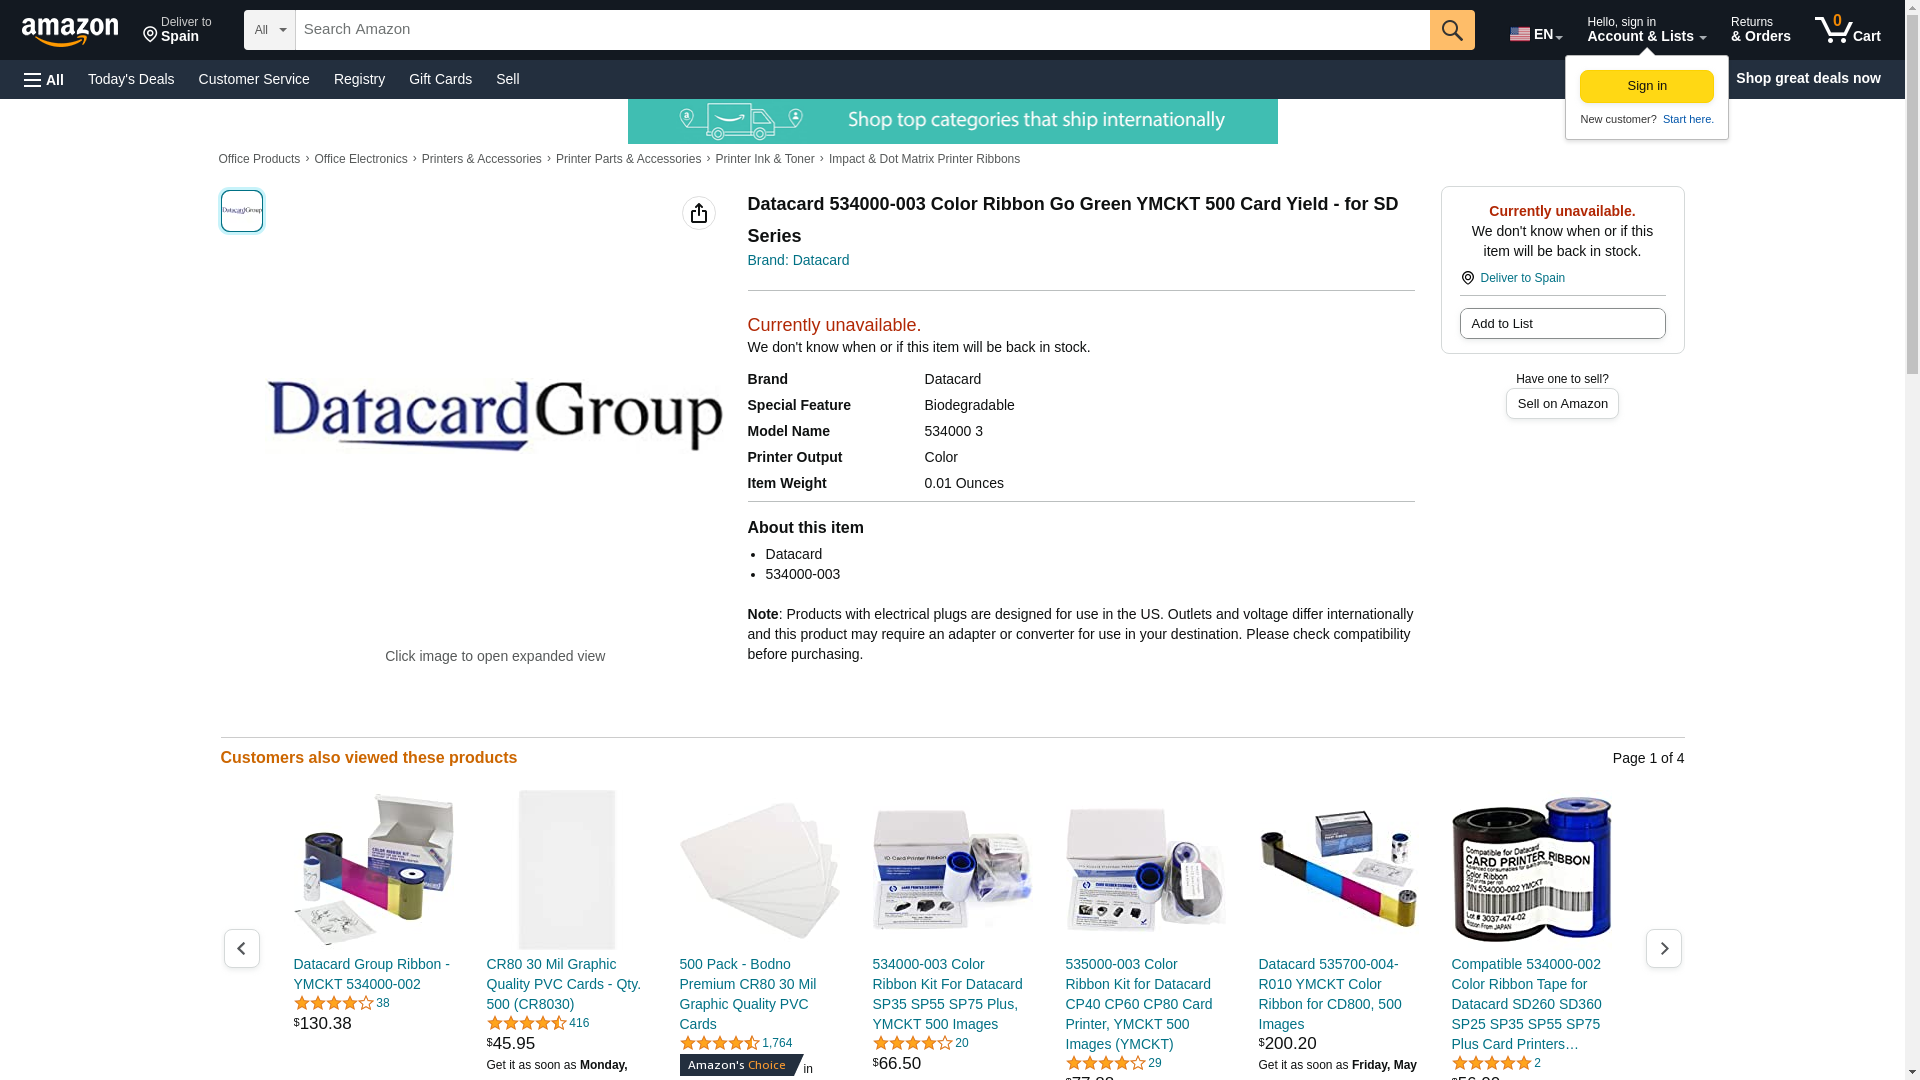Open the international shipping banner
Screen dimensions: 1920x1080
click(952, 121)
